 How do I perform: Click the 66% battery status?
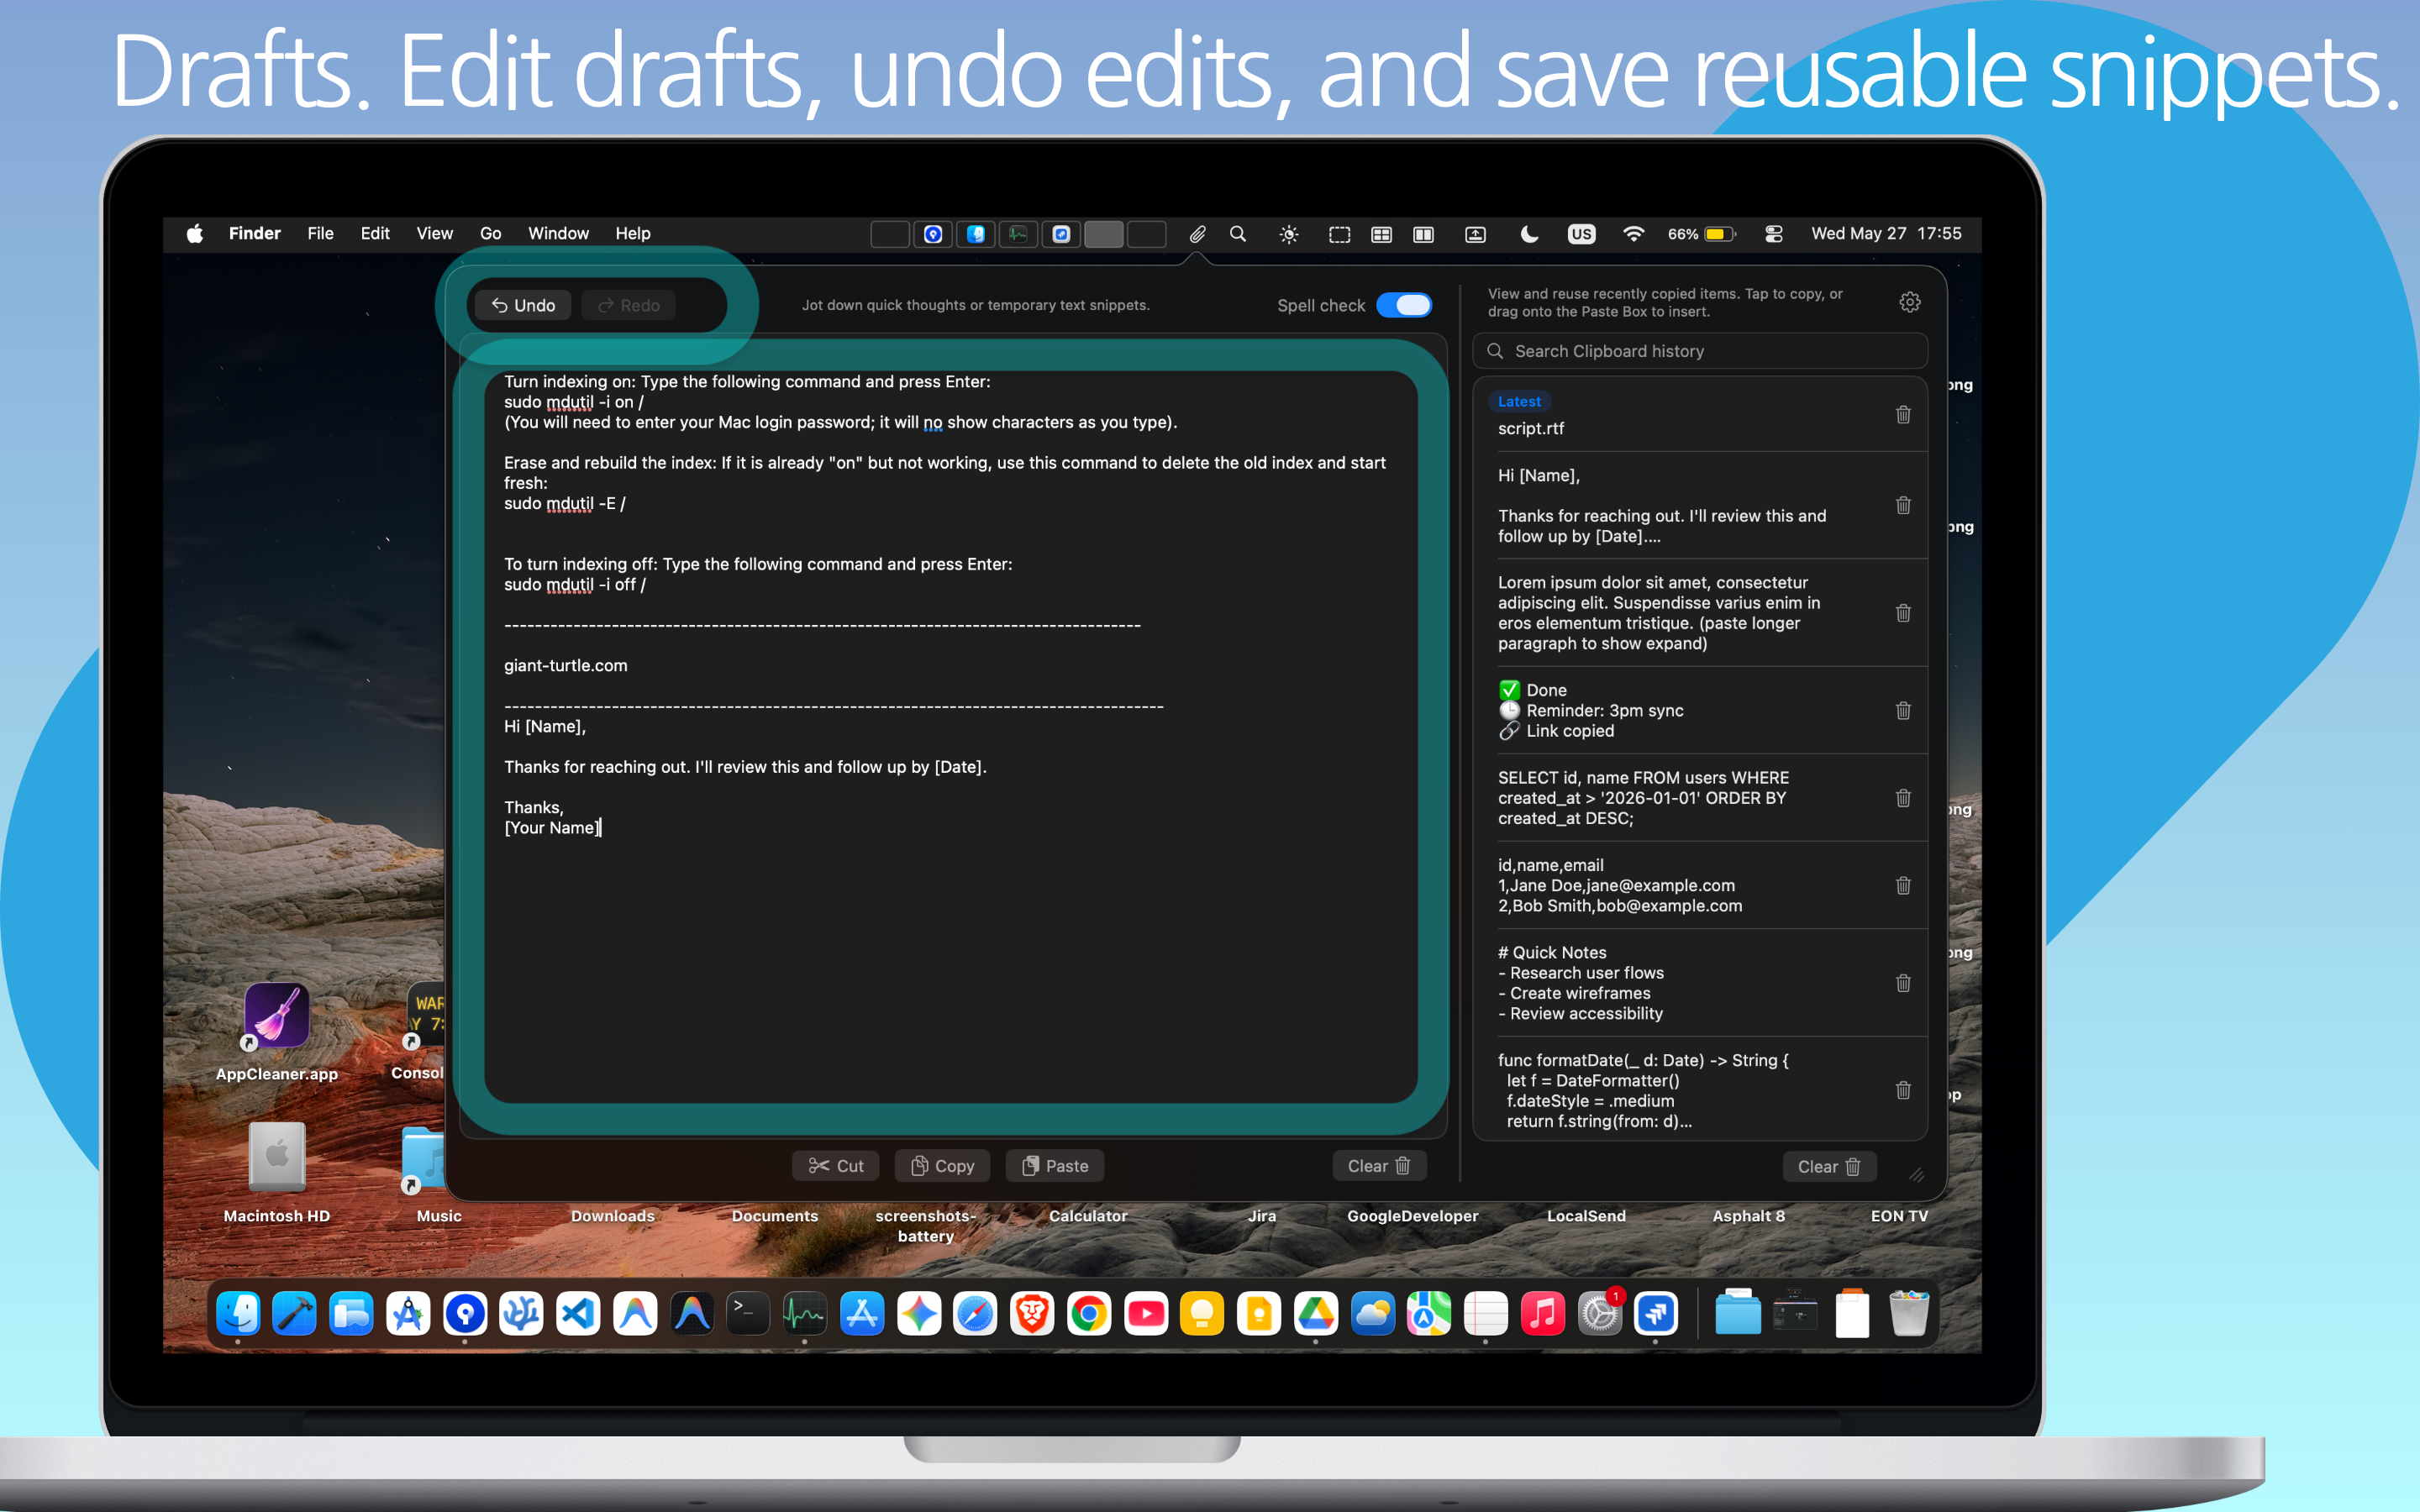[1701, 234]
